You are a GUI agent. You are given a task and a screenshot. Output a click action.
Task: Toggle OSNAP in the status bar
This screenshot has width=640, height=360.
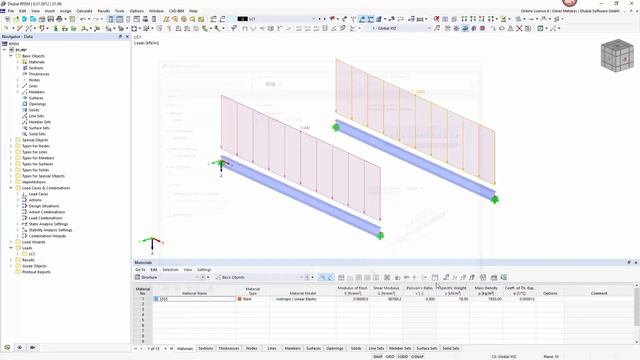click(x=417, y=357)
